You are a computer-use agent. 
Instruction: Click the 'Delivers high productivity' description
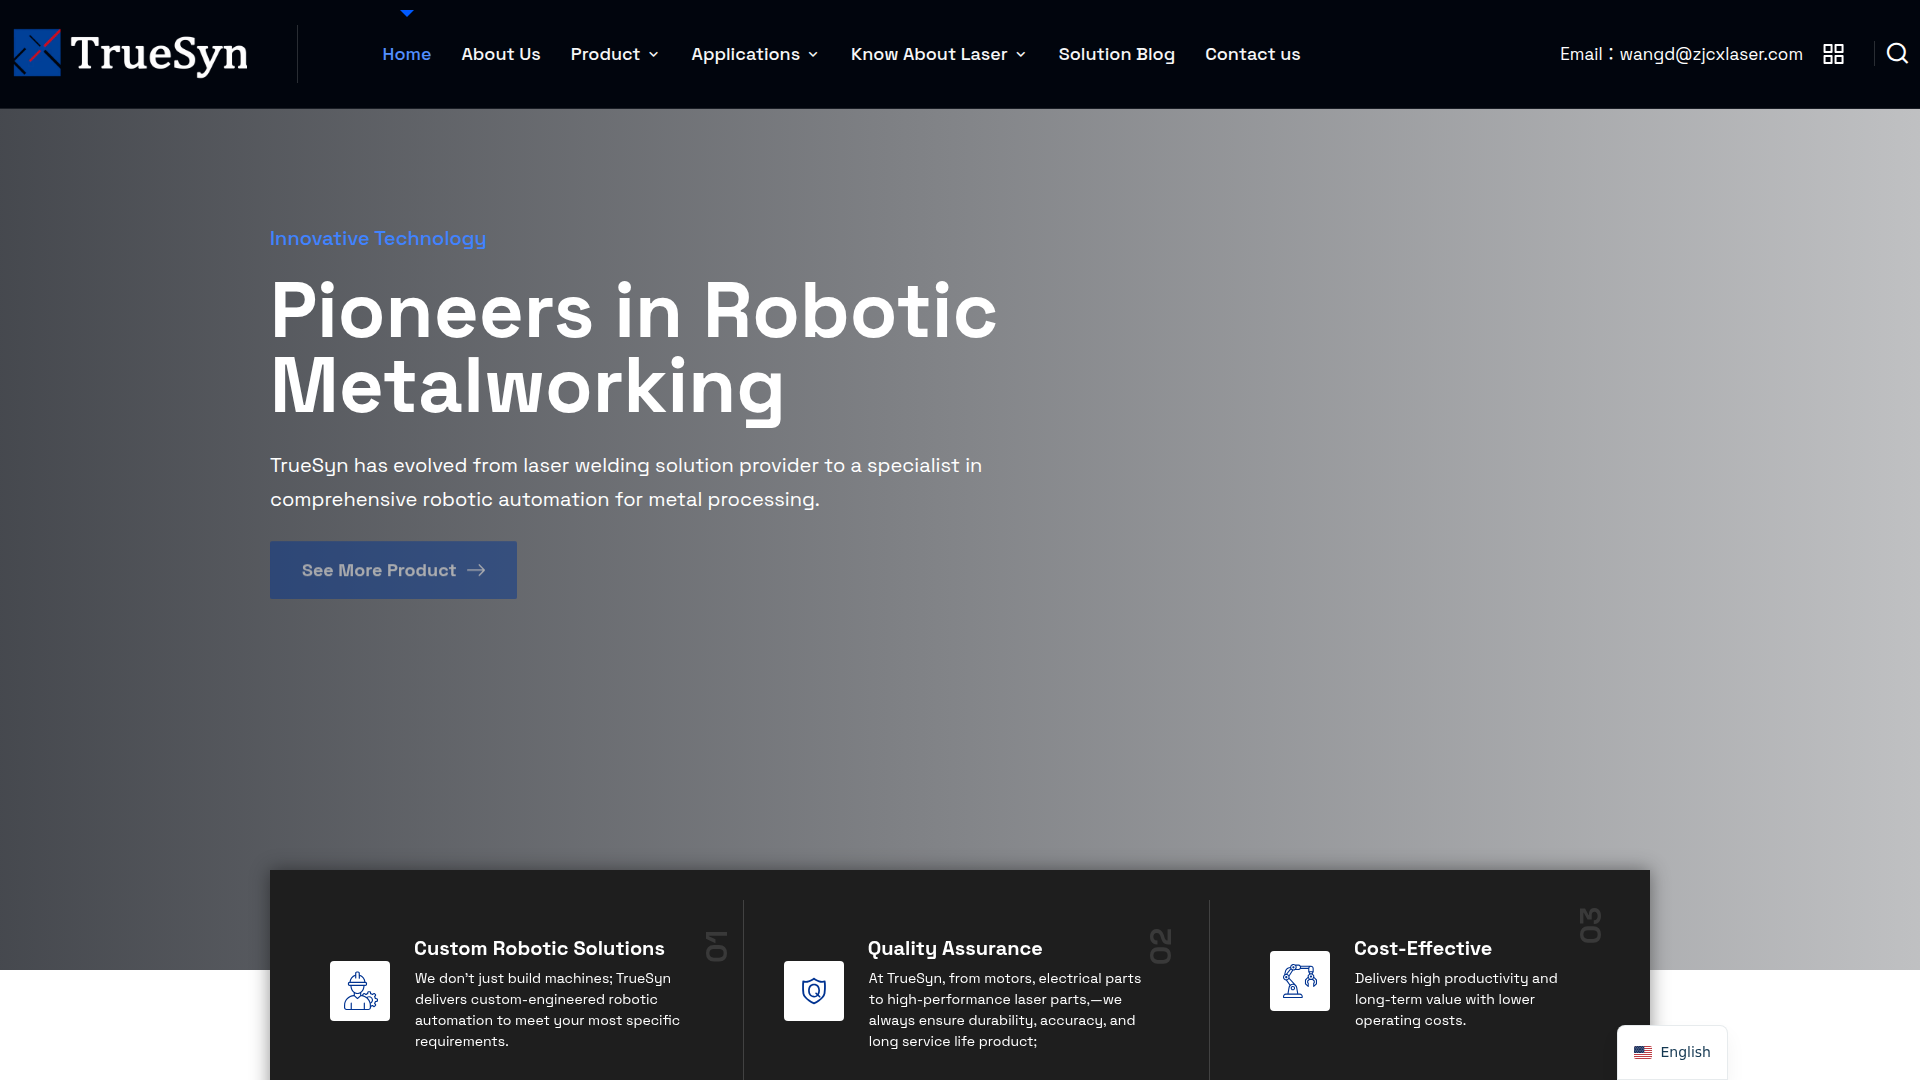click(x=1455, y=999)
